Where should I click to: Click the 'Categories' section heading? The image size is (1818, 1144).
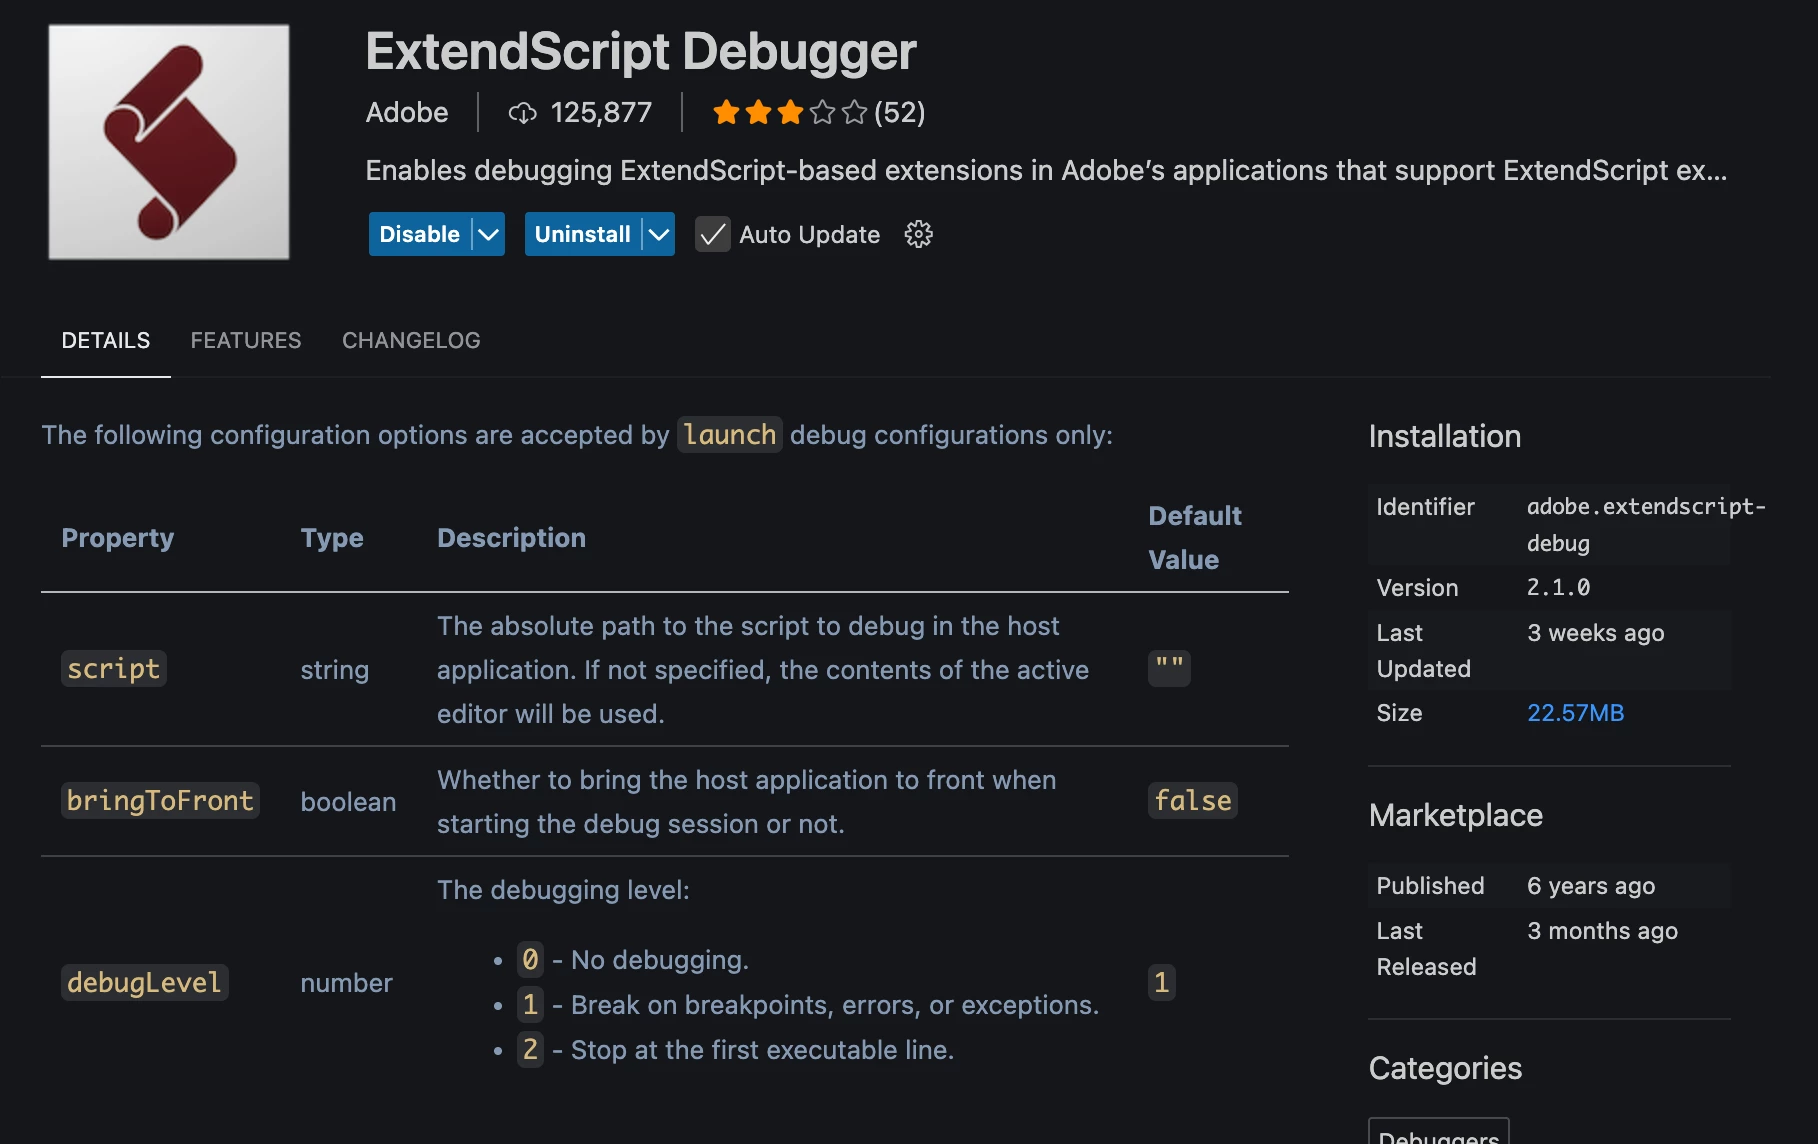point(1445,1068)
